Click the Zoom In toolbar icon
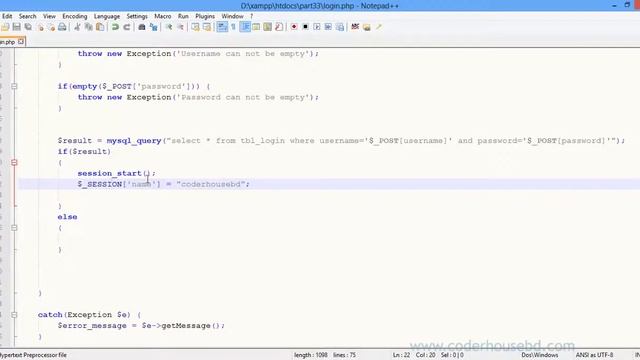 169,27
